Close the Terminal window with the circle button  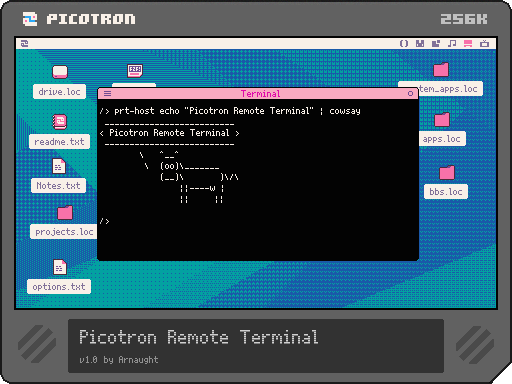[x=410, y=94]
